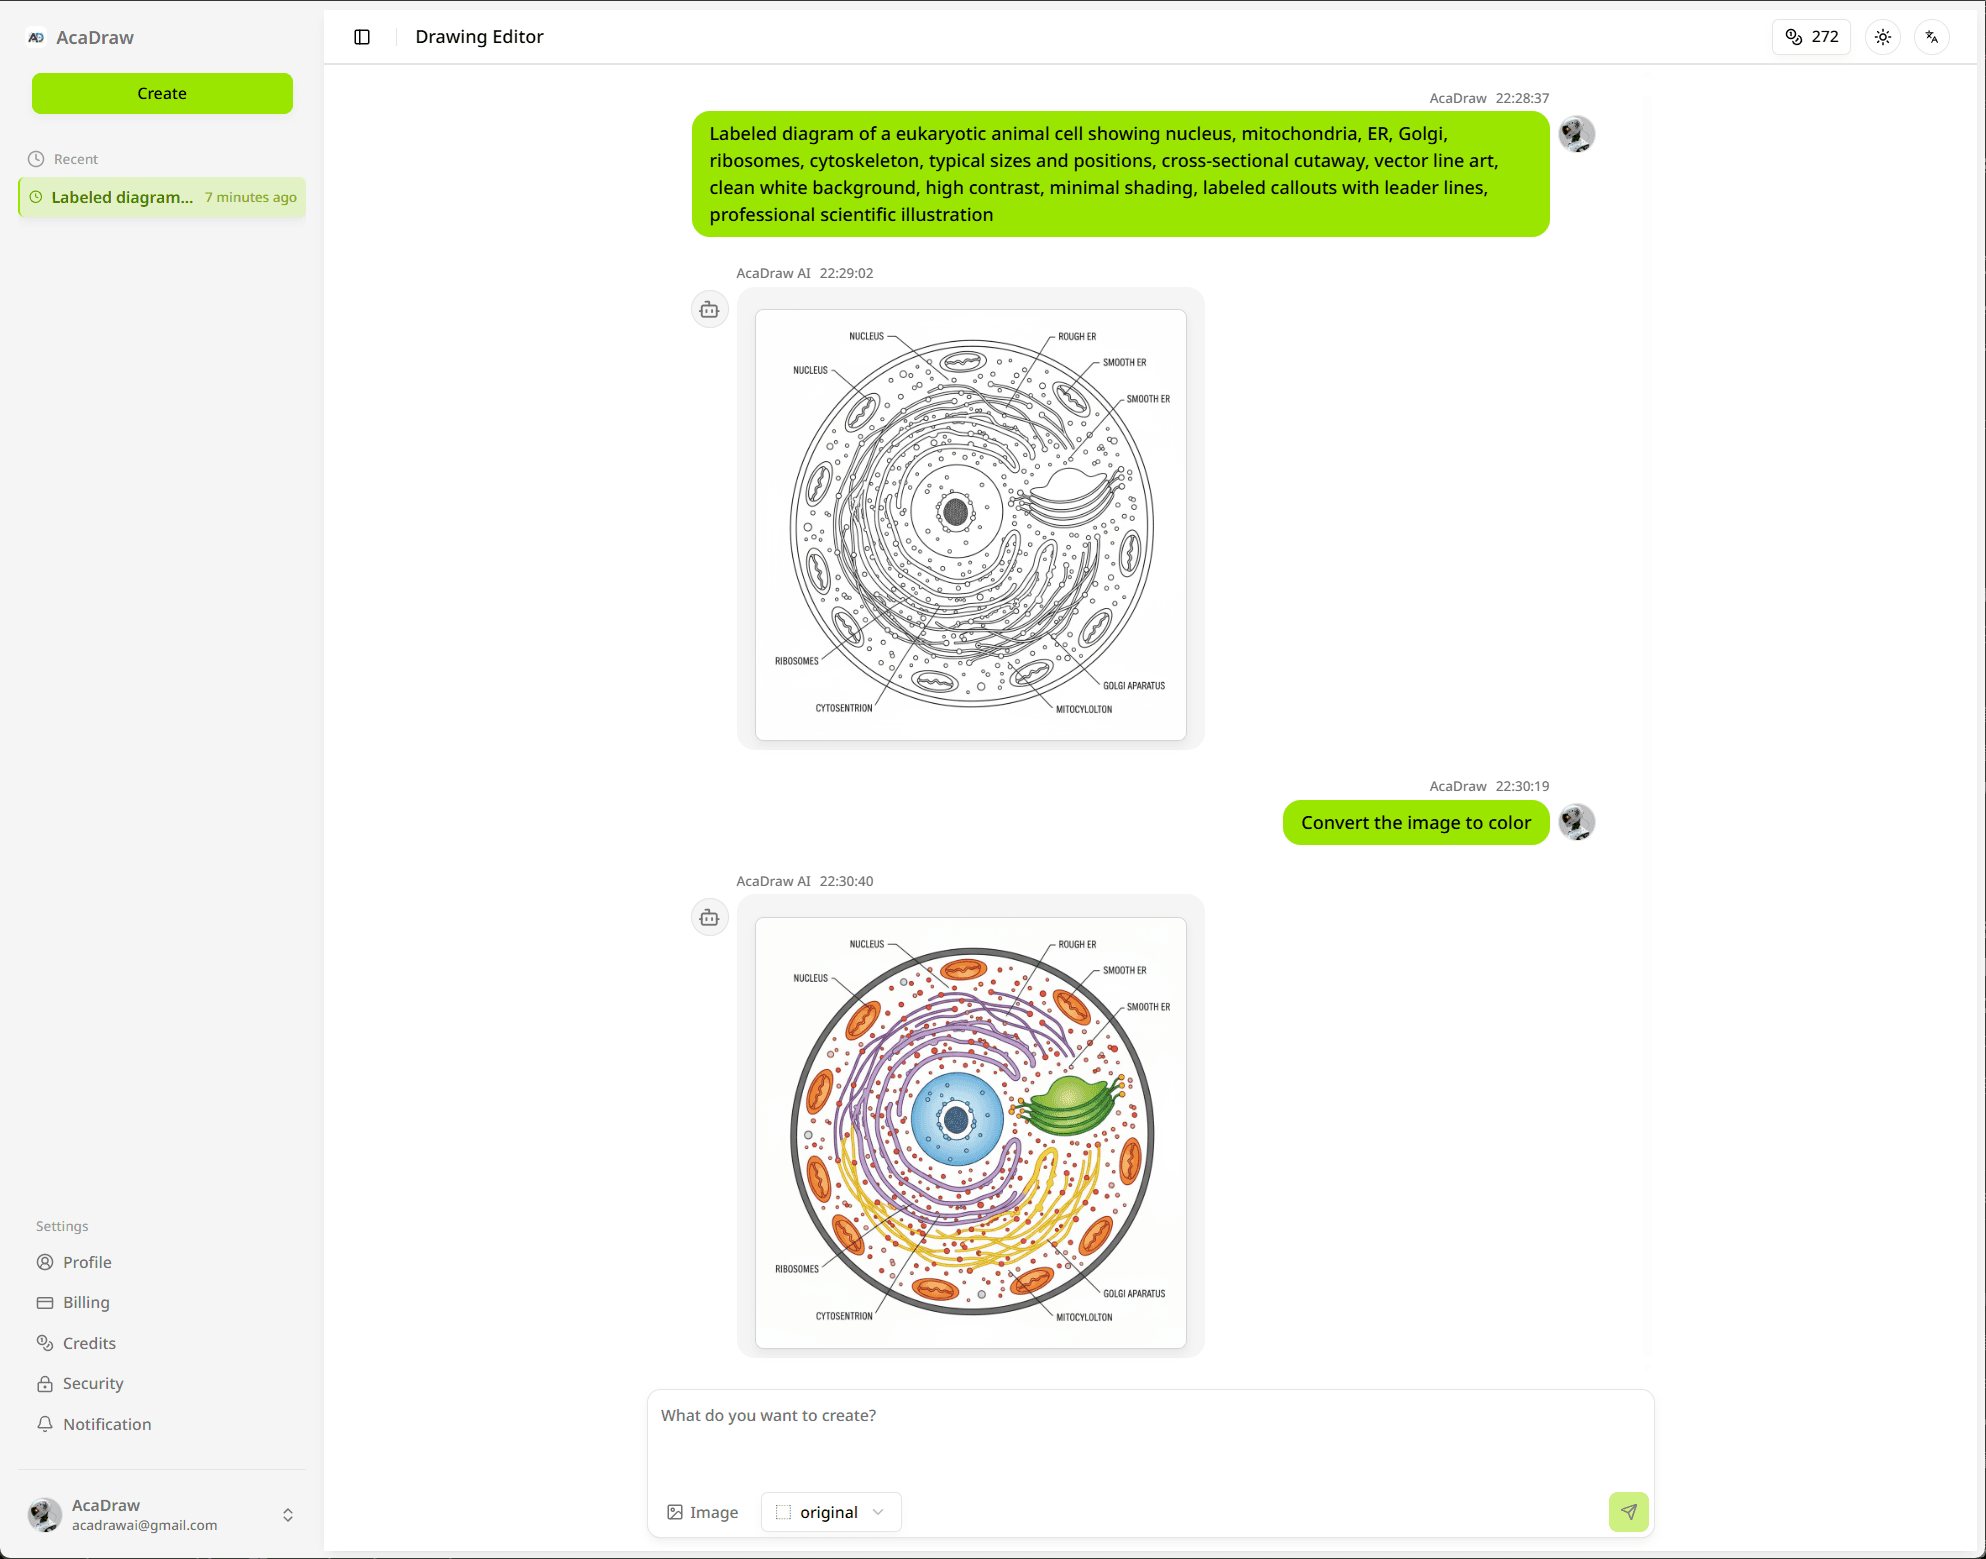Open the Security settings
This screenshot has height=1559, width=1986.
[x=92, y=1383]
